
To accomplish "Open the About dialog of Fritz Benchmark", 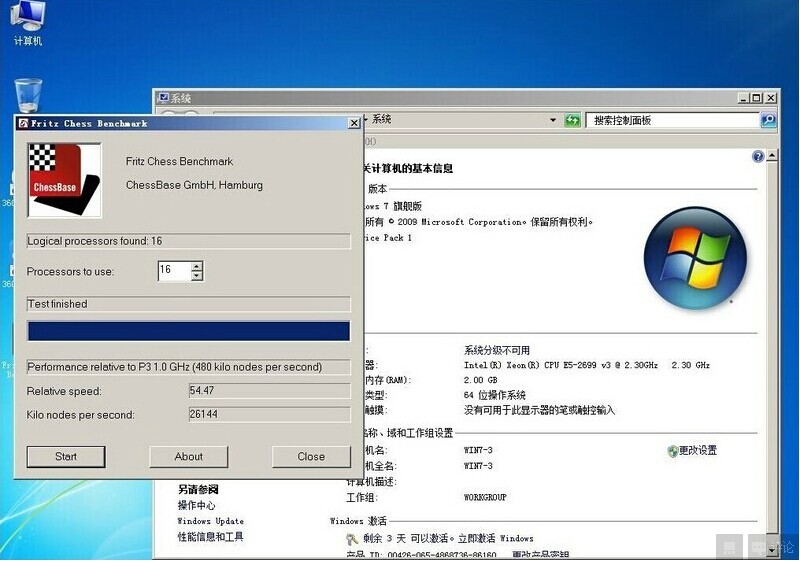I will (189, 457).
